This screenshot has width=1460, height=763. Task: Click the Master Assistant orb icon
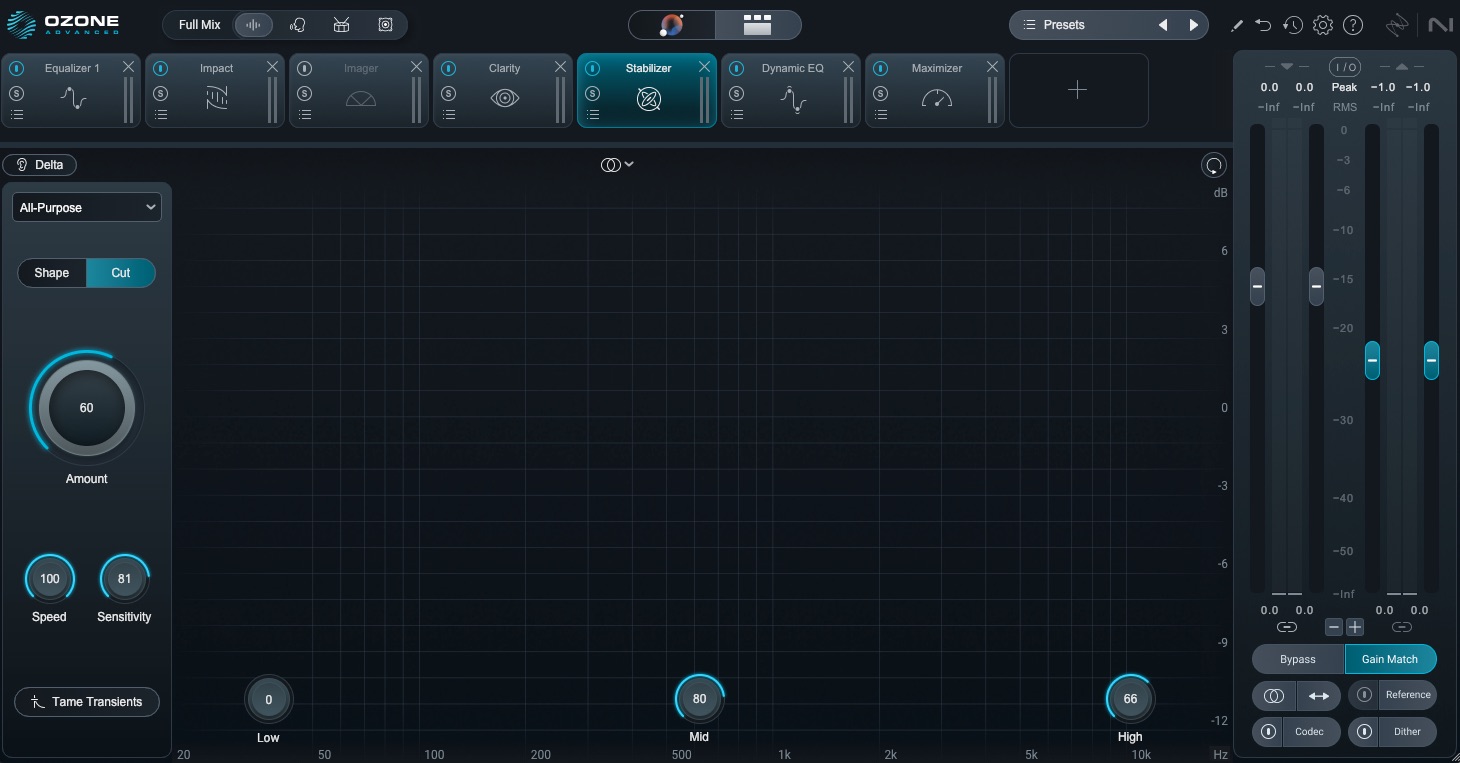[x=672, y=25]
